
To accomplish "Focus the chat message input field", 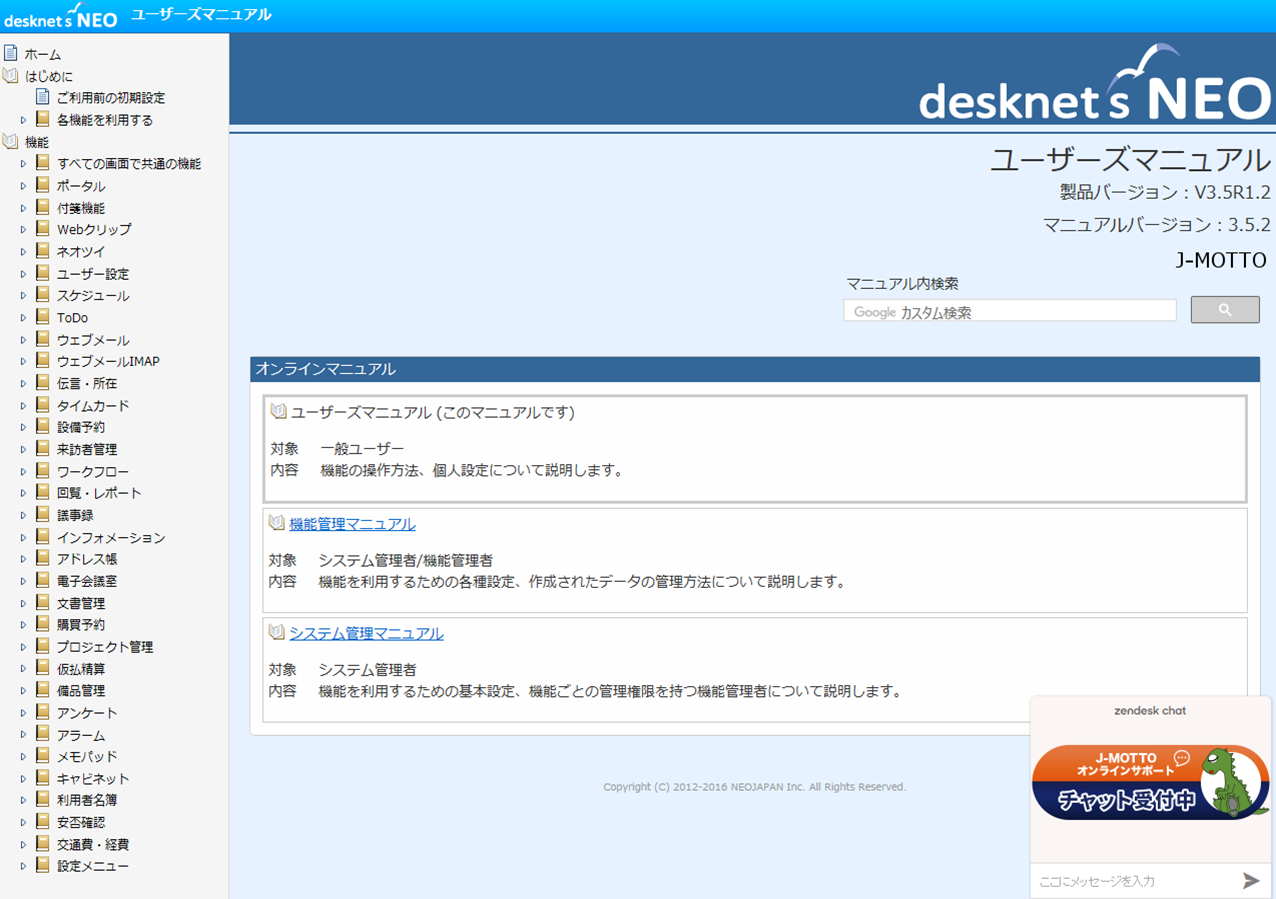I will (1134, 881).
